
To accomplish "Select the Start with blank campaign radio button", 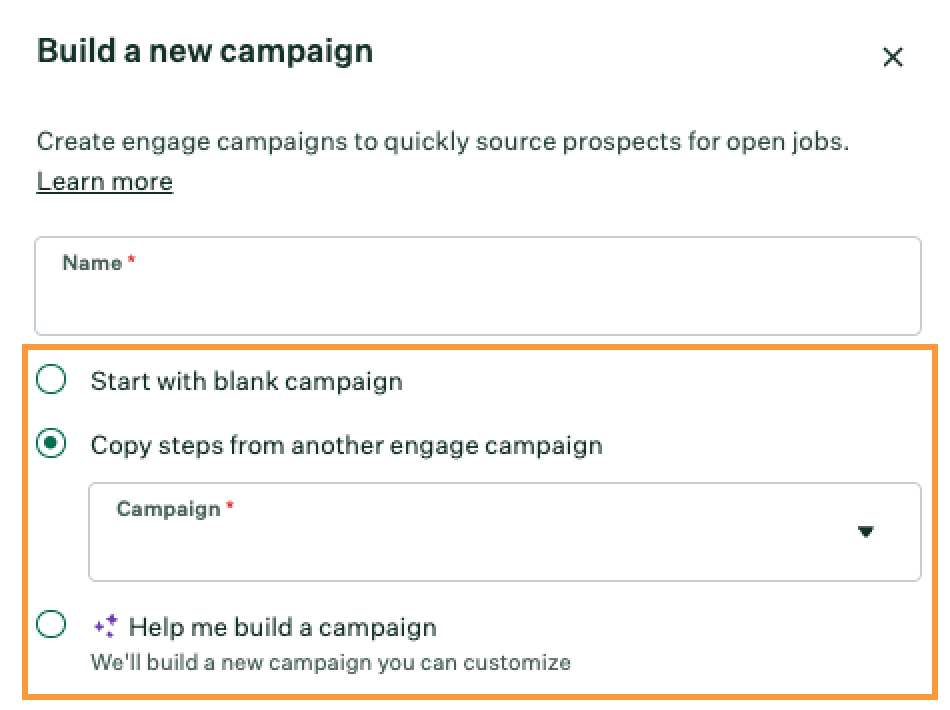I will (51, 380).
